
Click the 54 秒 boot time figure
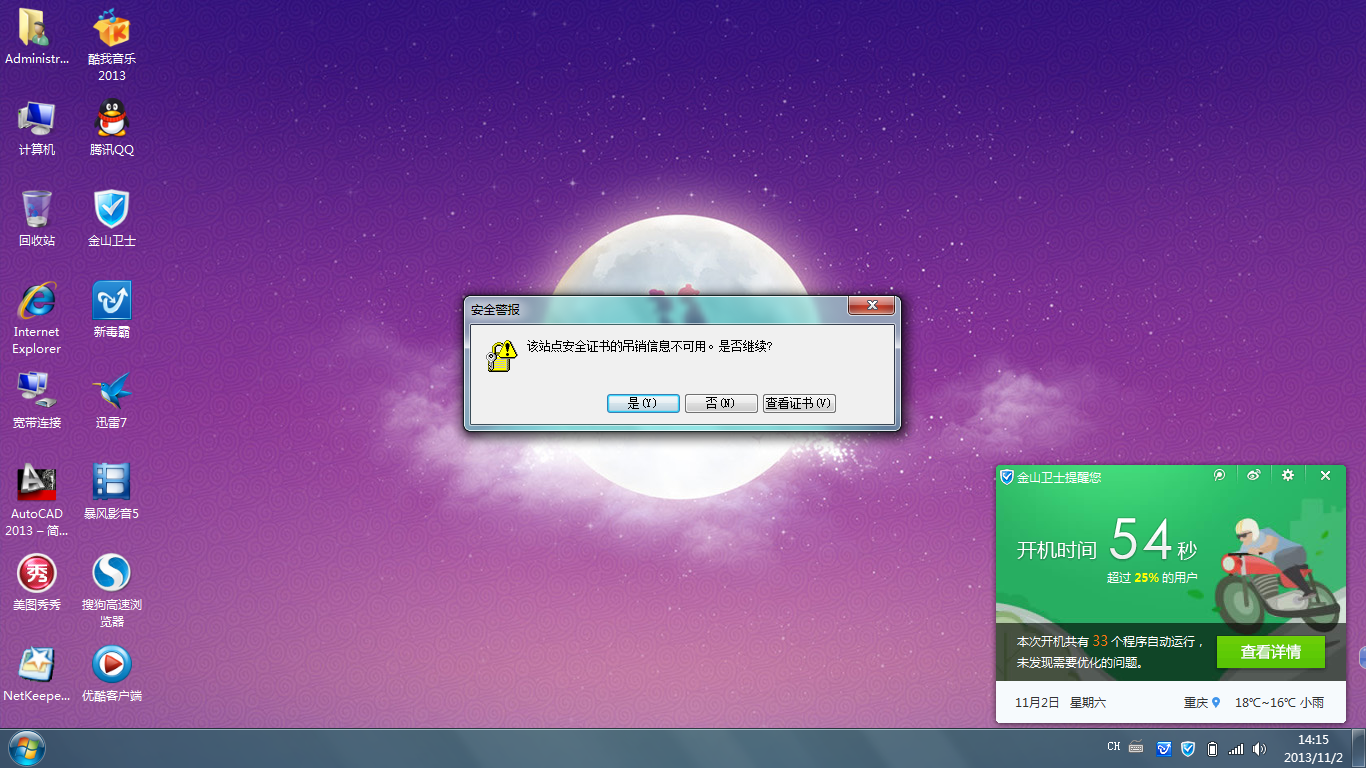pos(1153,541)
